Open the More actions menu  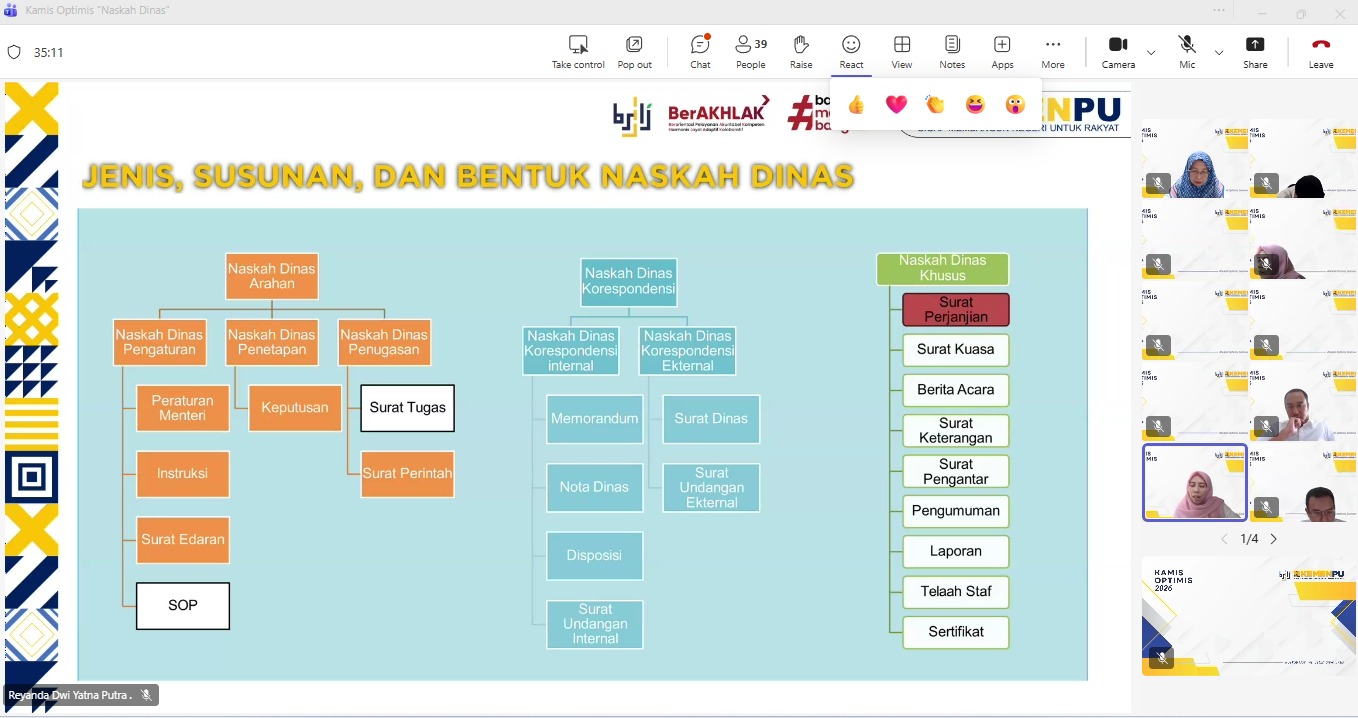point(1053,51)
